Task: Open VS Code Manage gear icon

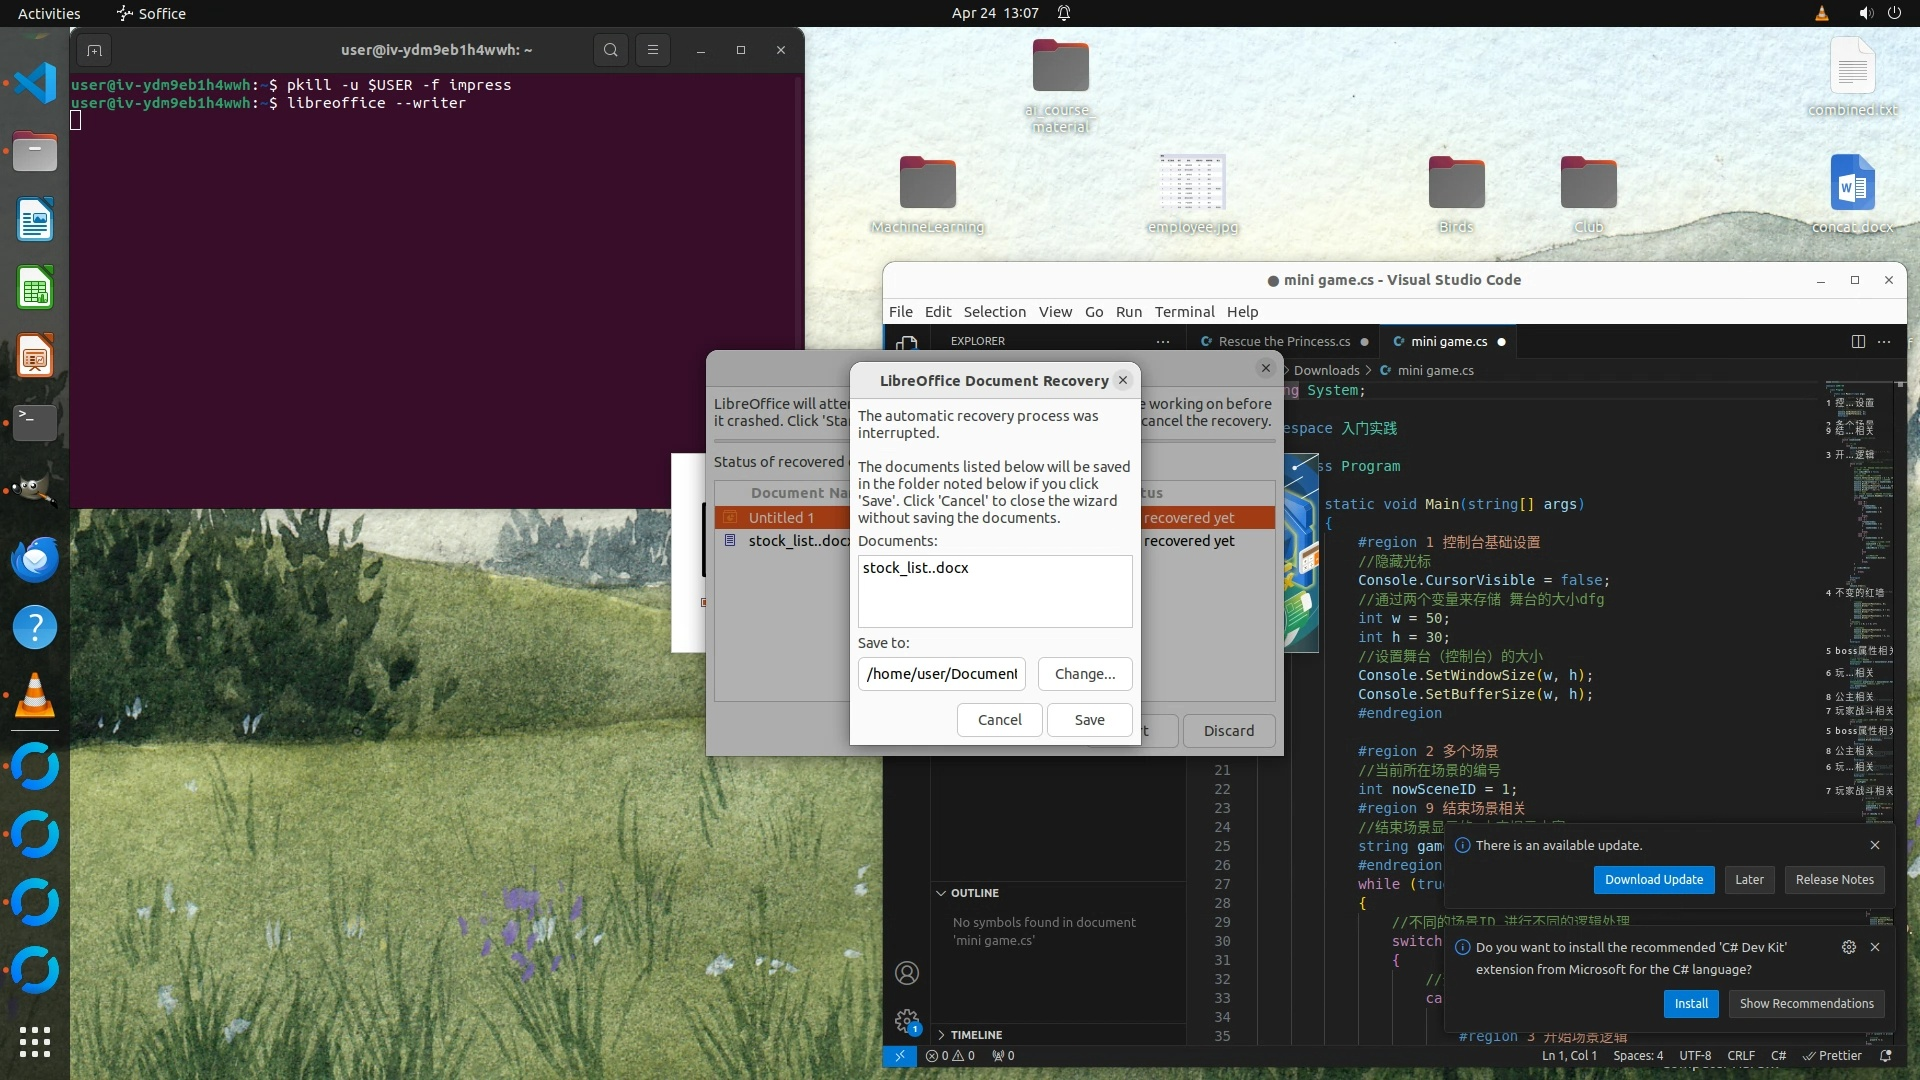Action: click(907, 1021)
